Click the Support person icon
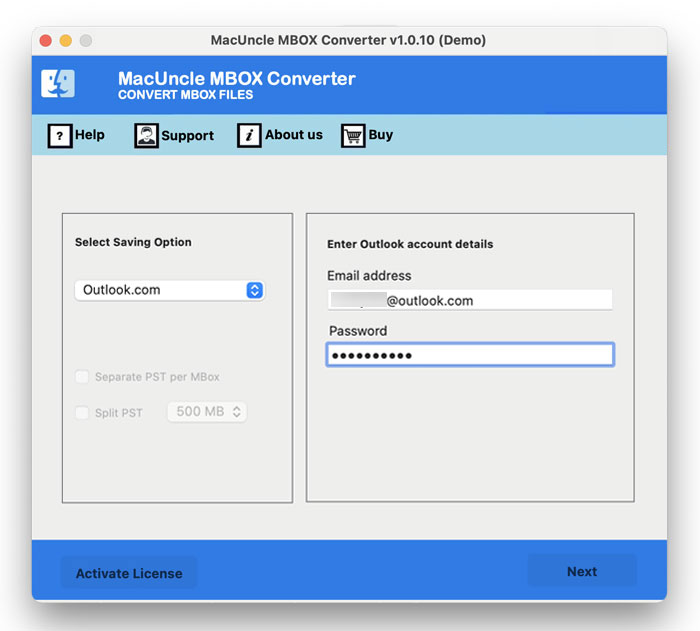 [146, 136]
